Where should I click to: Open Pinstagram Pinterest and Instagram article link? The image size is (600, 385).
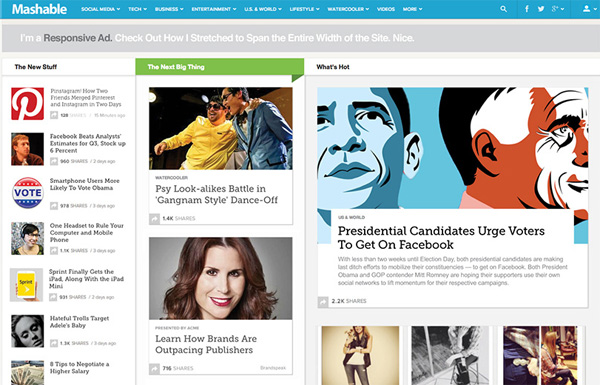(x=86, y=98)
